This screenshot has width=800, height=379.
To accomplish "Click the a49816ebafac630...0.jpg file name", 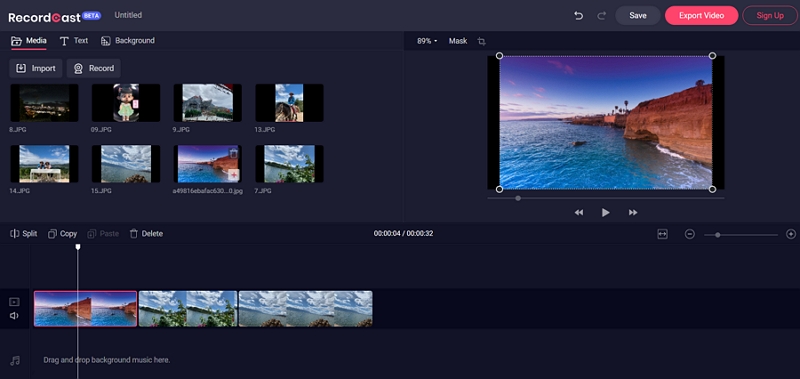I will 207,191.
